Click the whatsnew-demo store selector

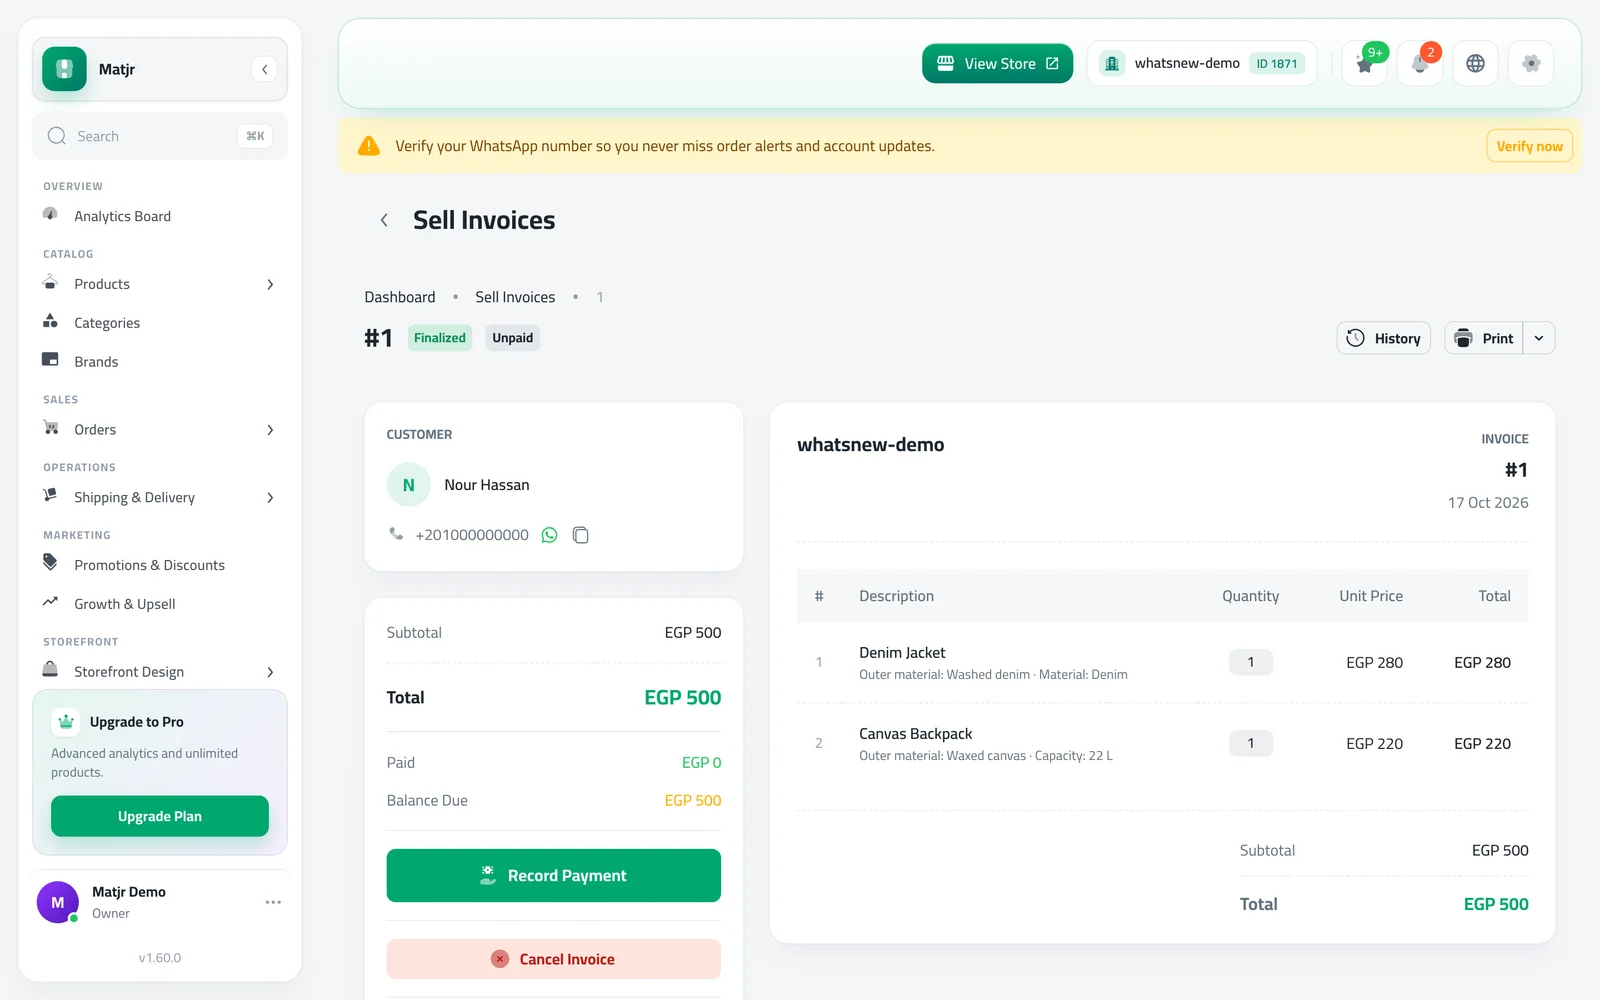(x=1202, y=63)
